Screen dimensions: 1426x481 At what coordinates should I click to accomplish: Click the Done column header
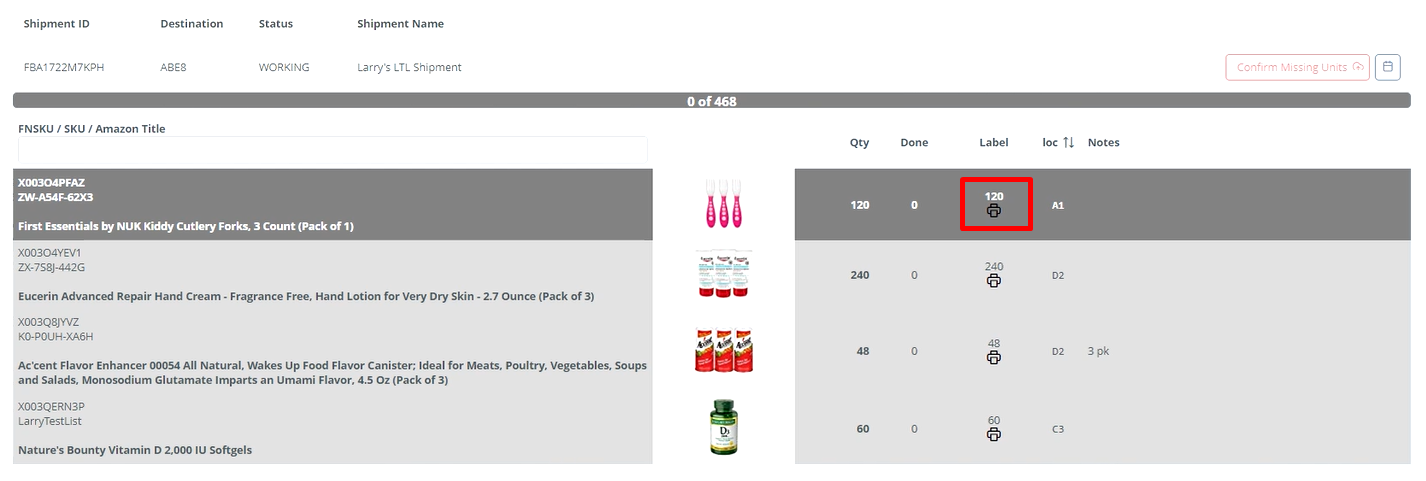pos(914,143)
